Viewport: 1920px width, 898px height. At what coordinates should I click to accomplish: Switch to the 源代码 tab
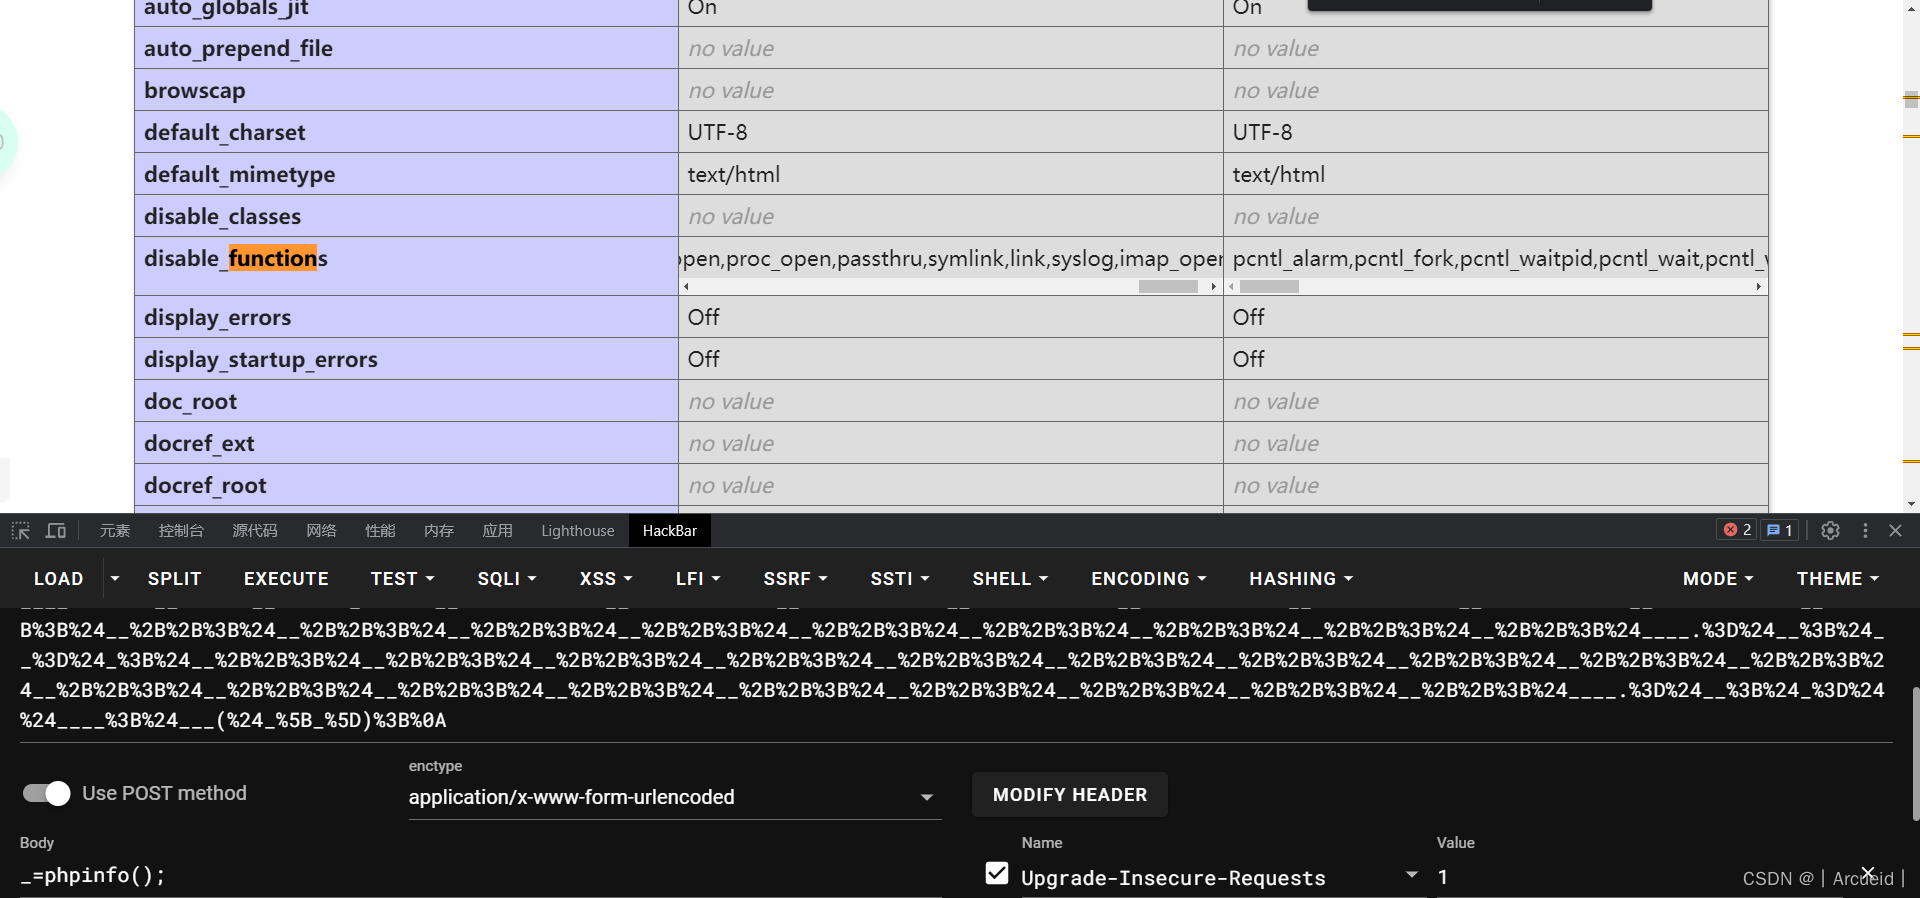click(255, 530)
